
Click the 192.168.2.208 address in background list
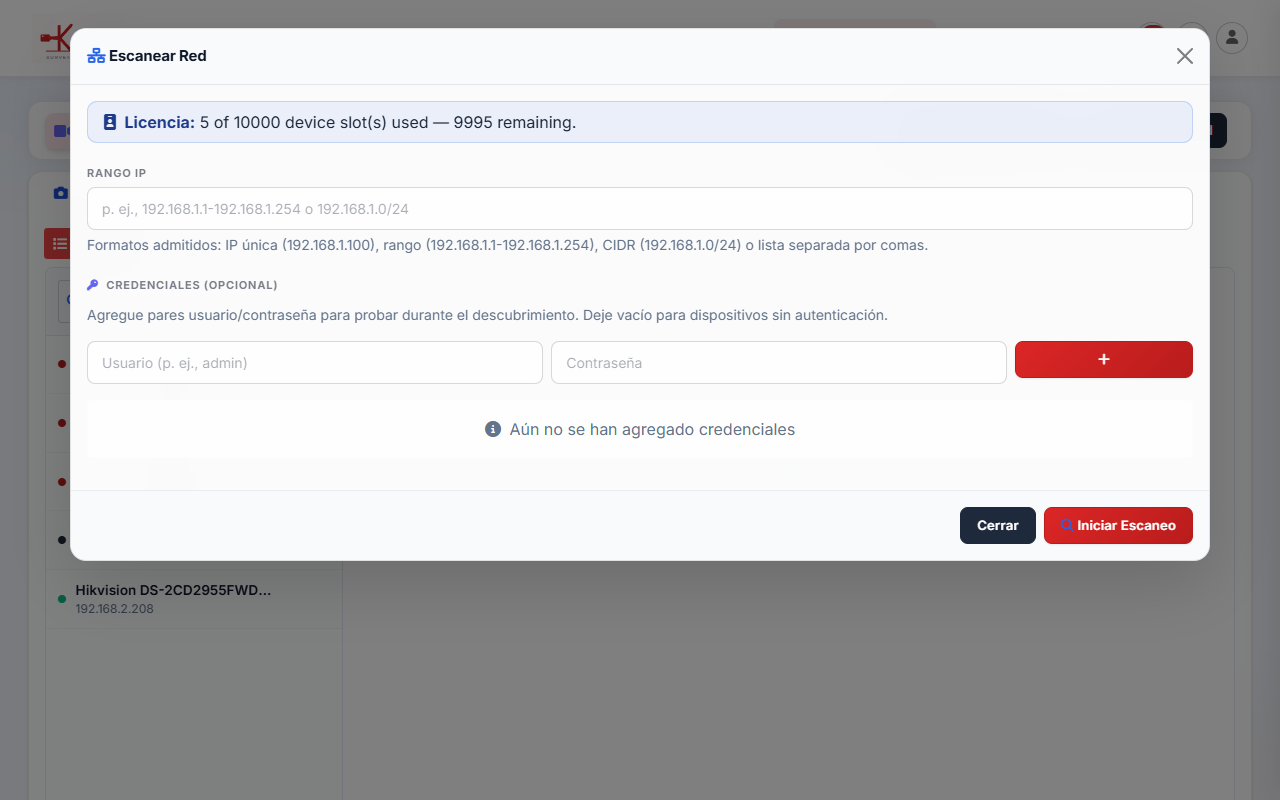point(115,609)
